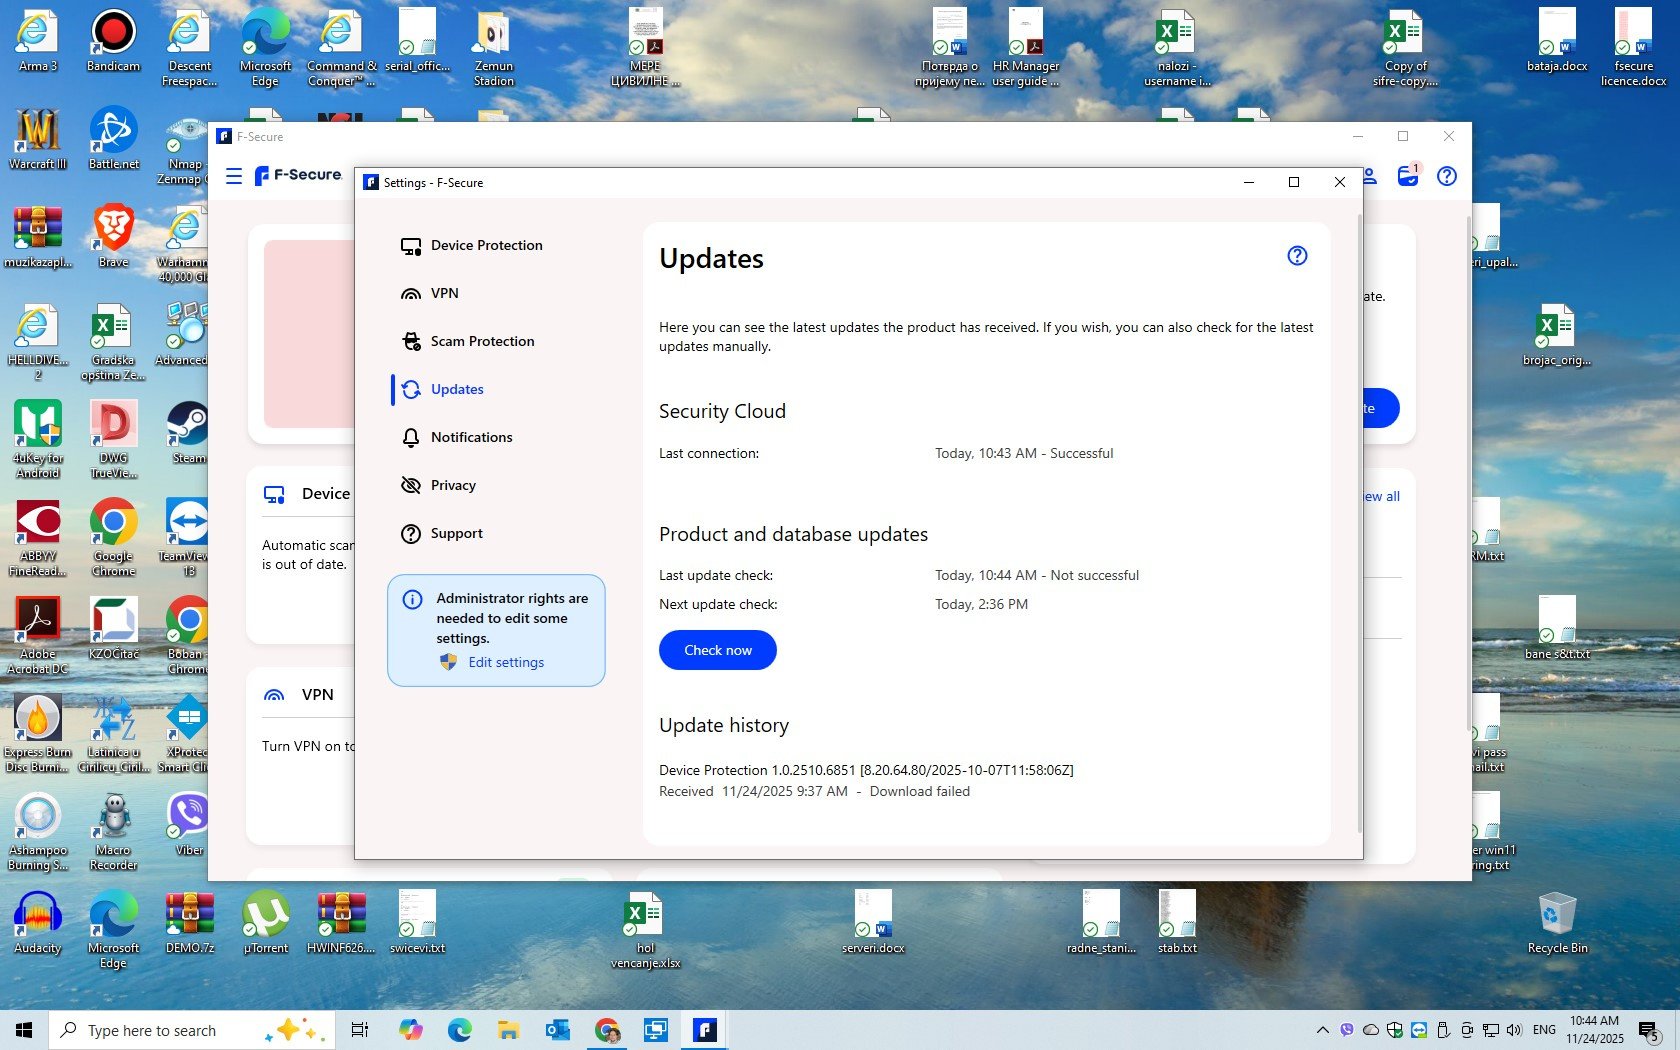Click the F-Secure main window help icon
The image size is (1680, 1050).
[1446, 176]
